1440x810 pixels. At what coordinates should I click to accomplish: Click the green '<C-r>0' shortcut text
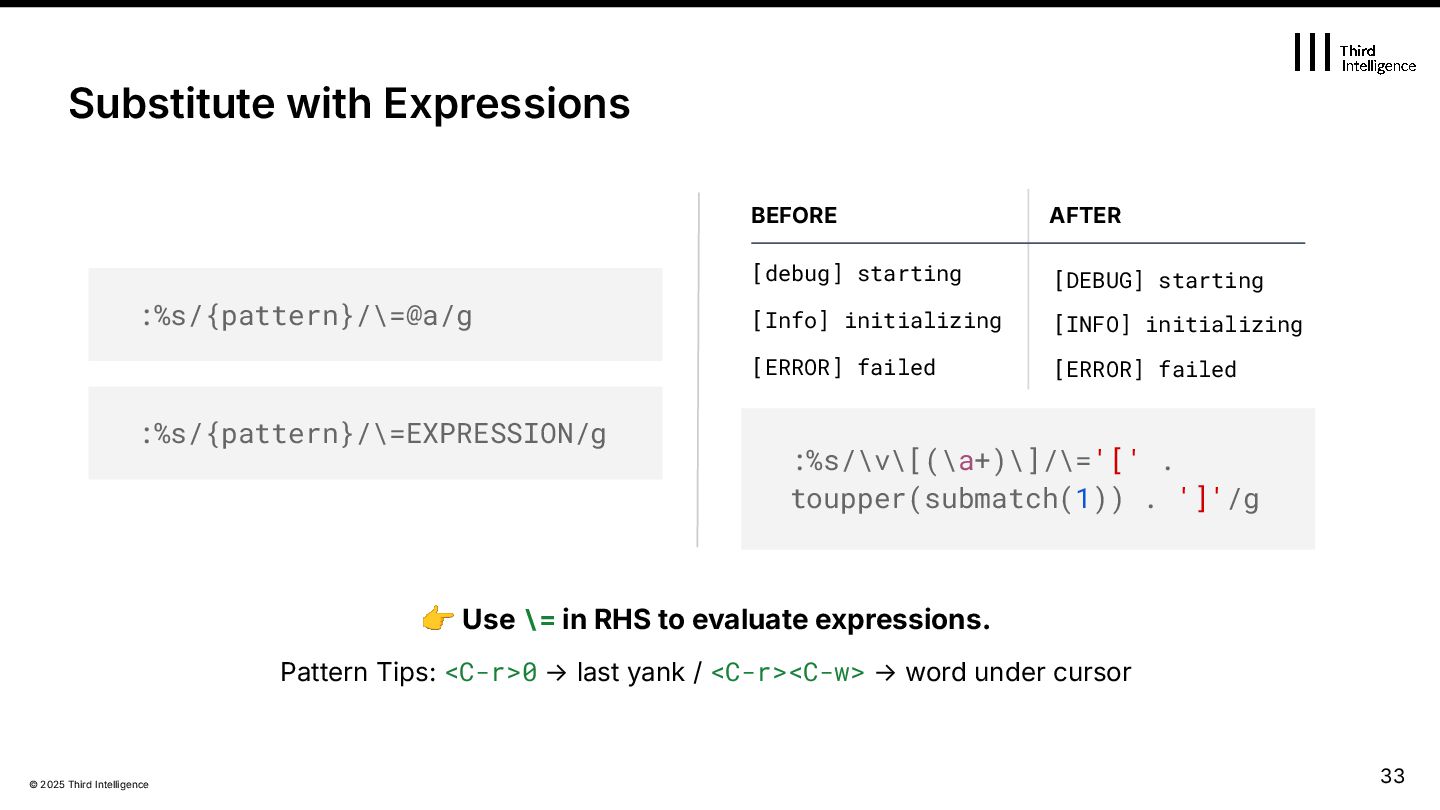pyautogui.click(x=490, y=672)
